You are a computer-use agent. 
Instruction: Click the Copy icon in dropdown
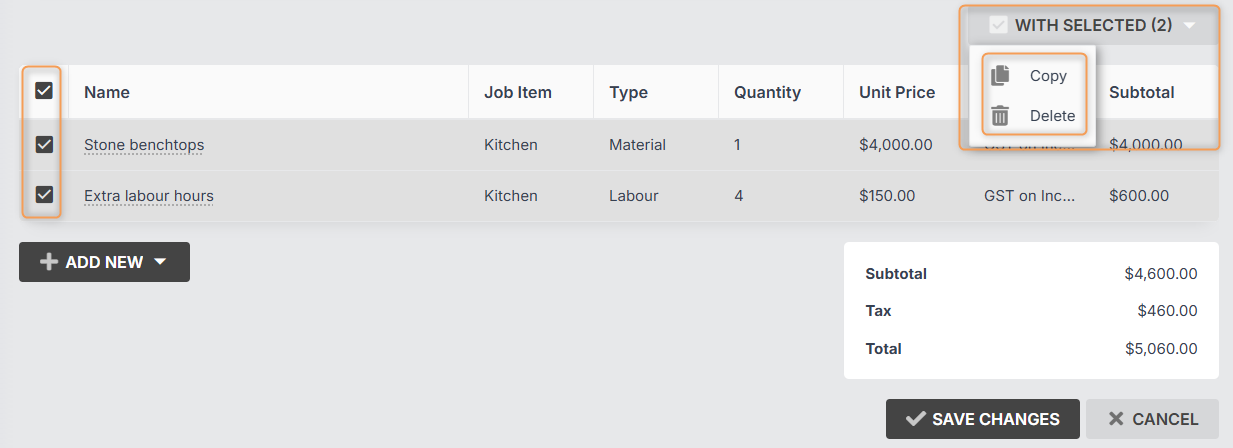[1000, 76]
